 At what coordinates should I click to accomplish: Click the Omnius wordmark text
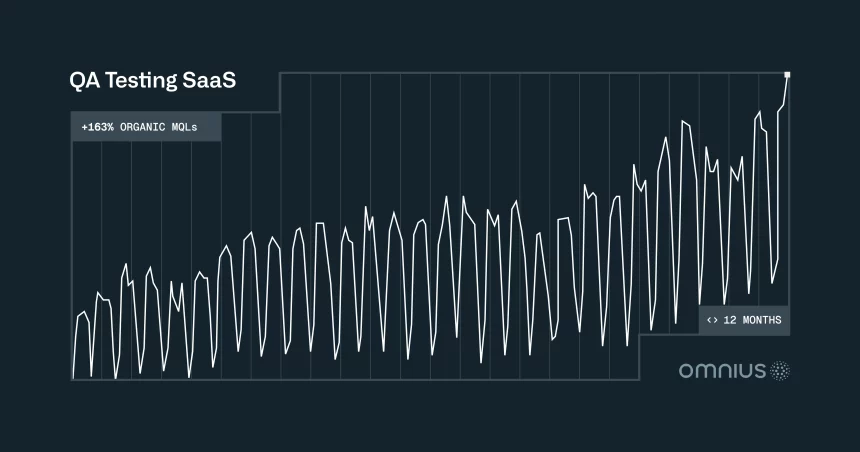point(722,372)
